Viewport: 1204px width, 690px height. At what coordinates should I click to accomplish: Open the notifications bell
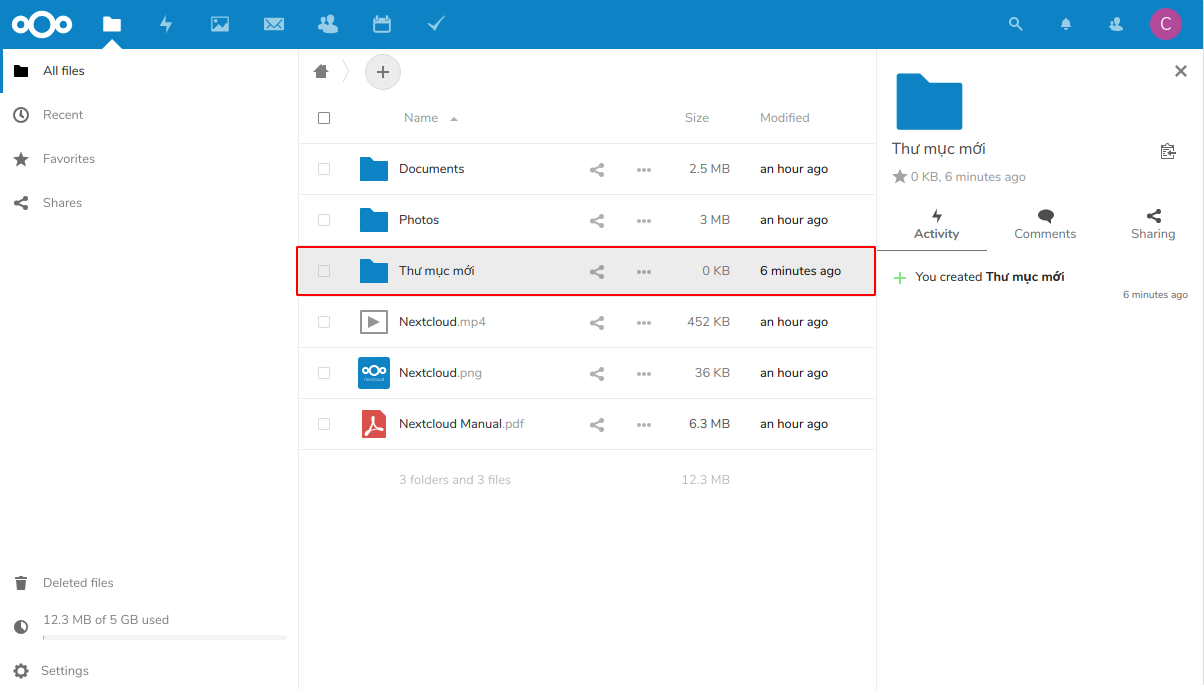pyautogui.click(x=1066, y=24)
